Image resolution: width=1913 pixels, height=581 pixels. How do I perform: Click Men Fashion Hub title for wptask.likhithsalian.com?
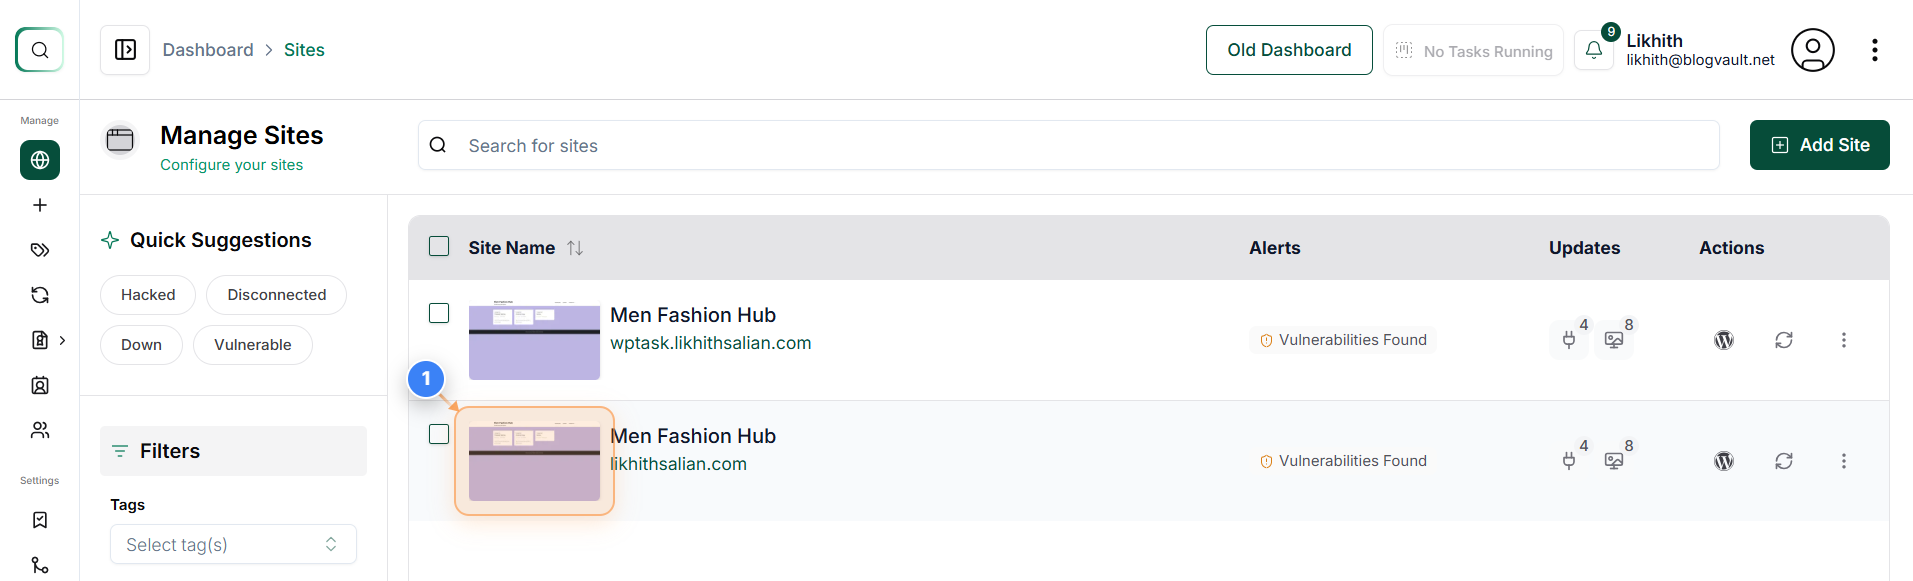pos(693,315)
